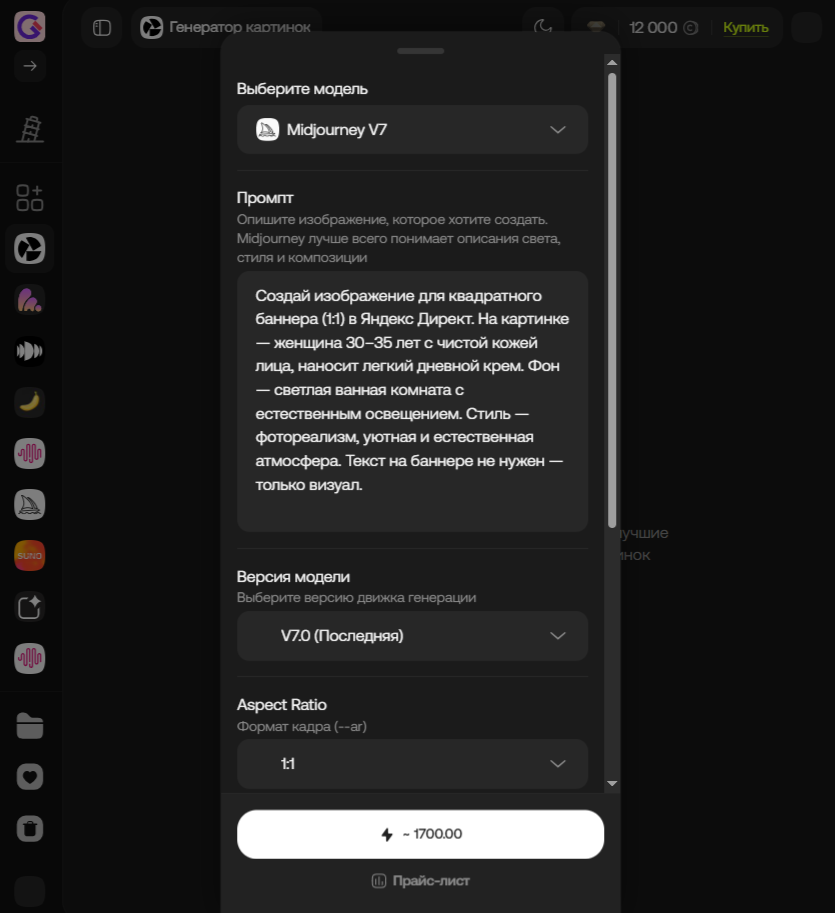Open the trash bin icon

30,829
